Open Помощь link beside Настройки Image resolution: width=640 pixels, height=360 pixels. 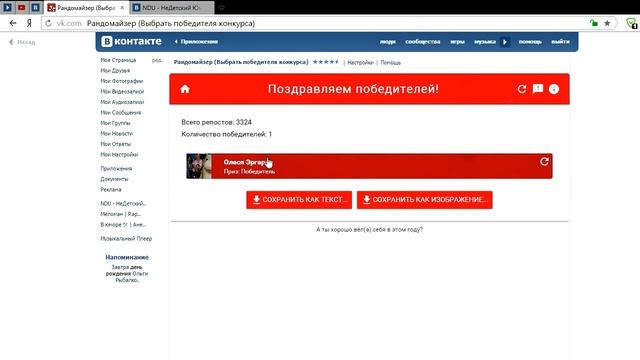click(391, 62)
